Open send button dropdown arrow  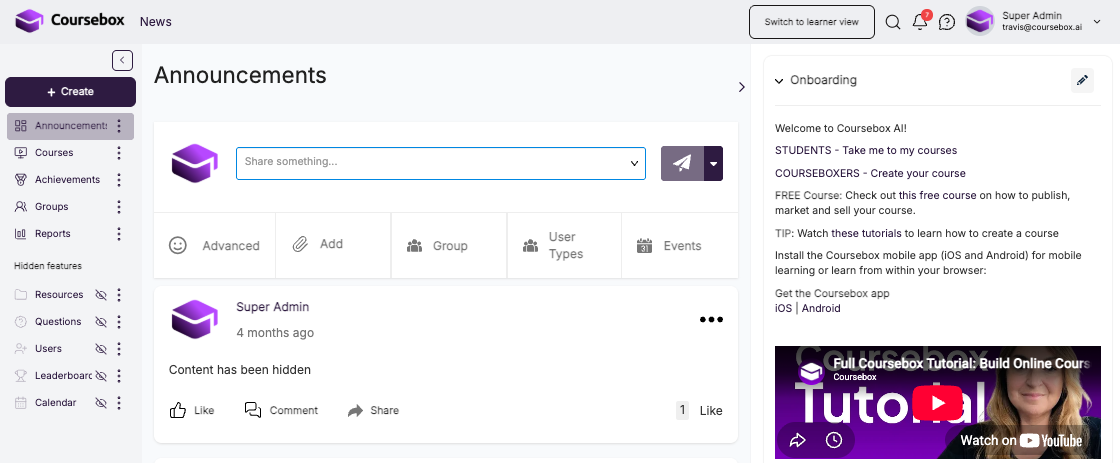coord(713,164)
